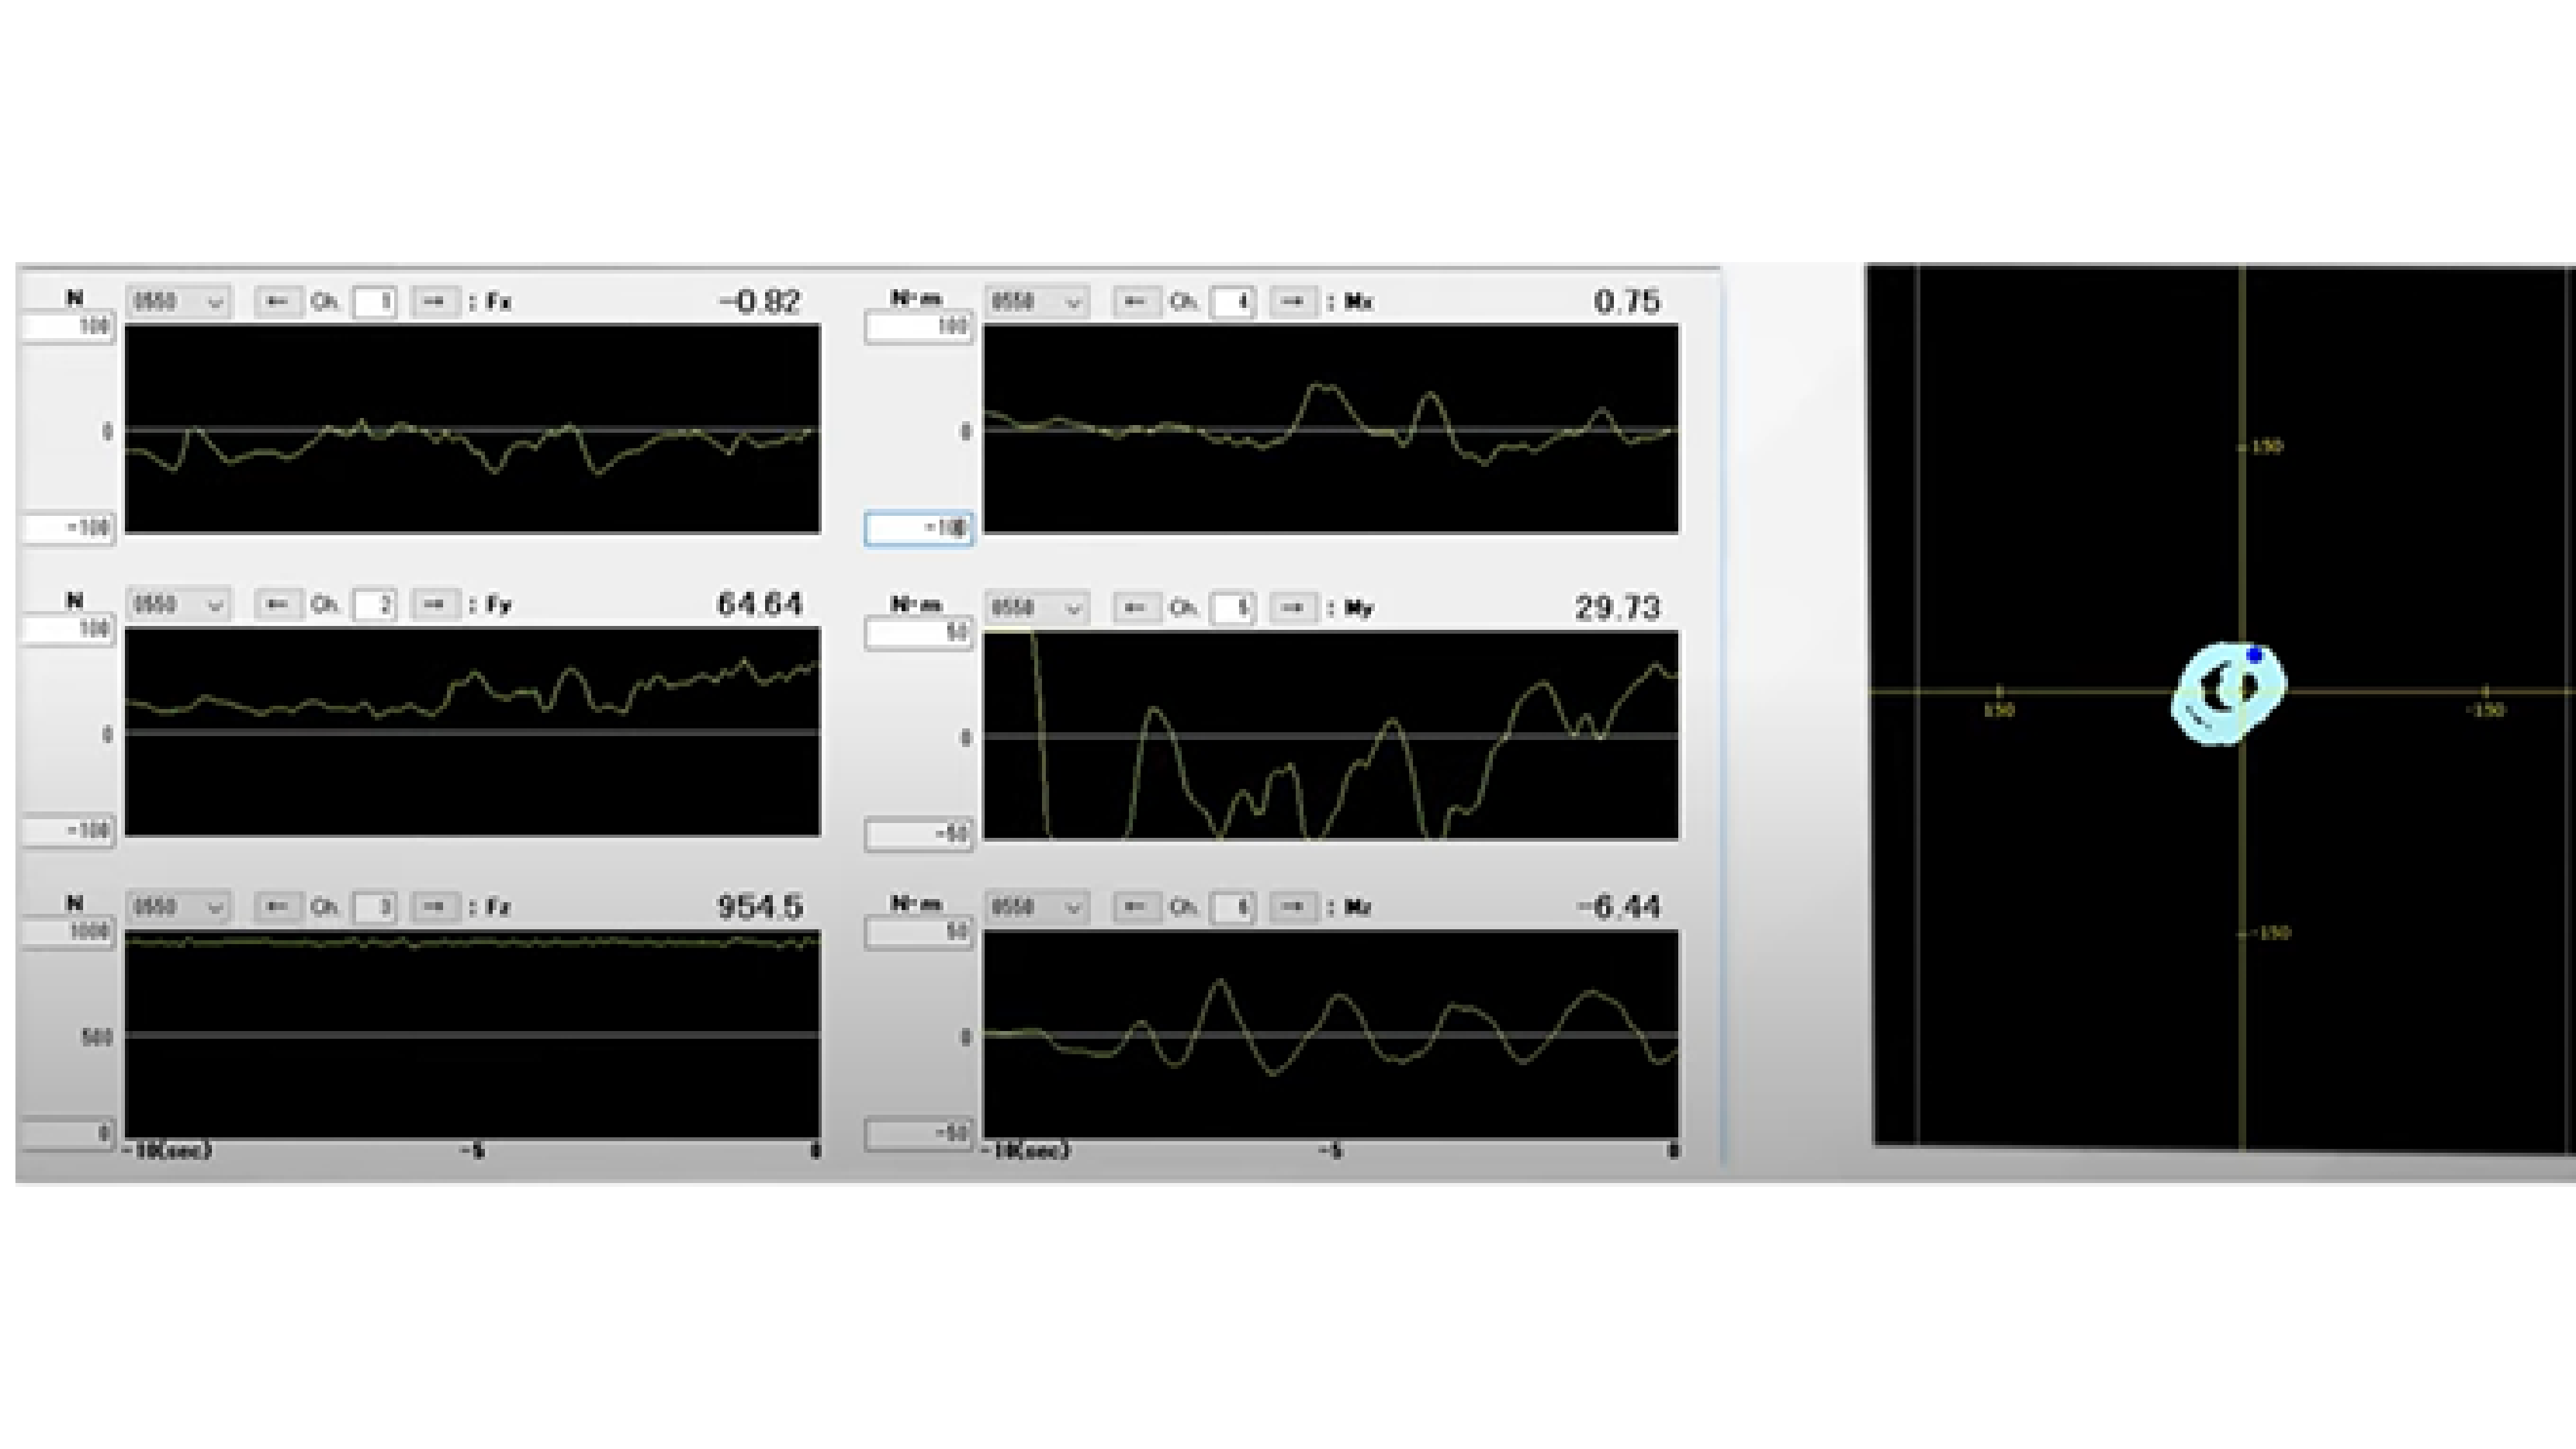Click the left arrow button for Fx channel
The width and height of the screenshot is (2576, 1449).
pos(278,301)
